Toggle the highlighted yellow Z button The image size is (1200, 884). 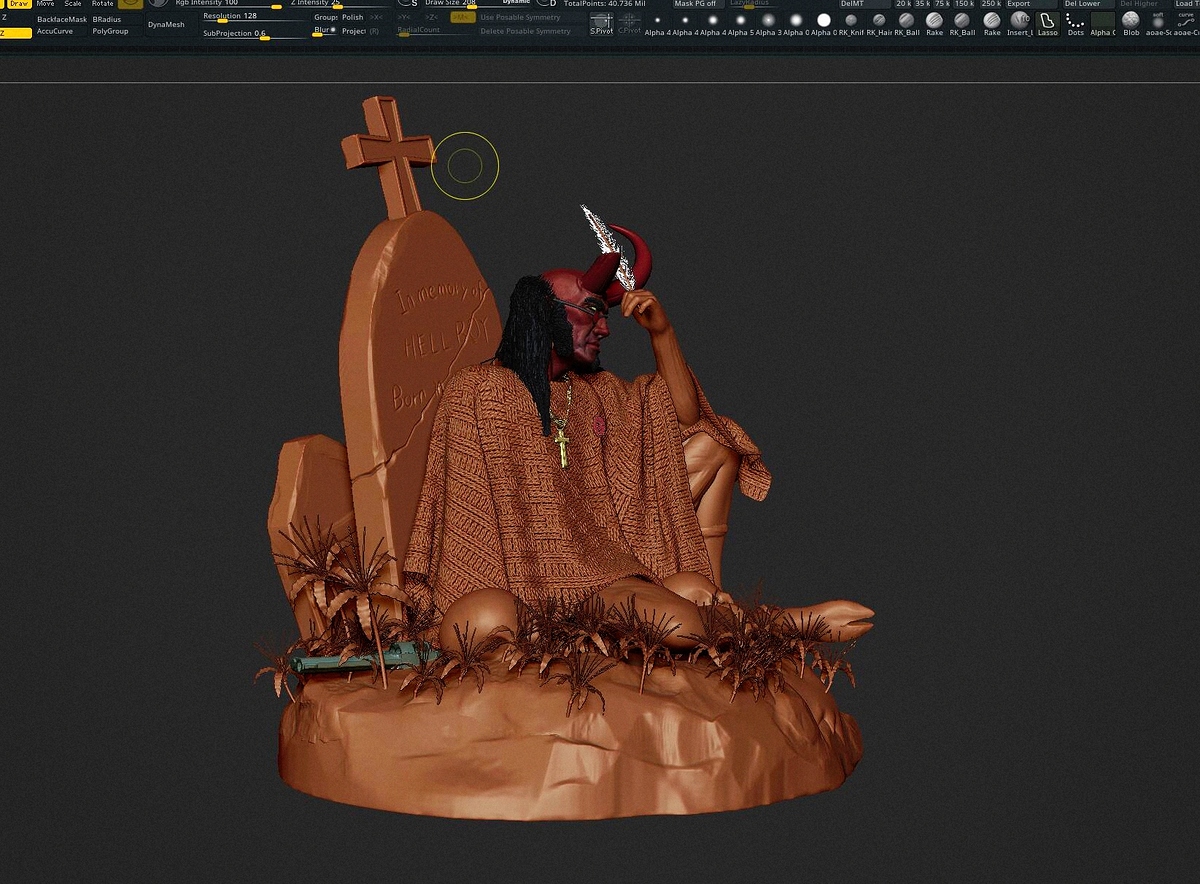click(x=16, y=33)
